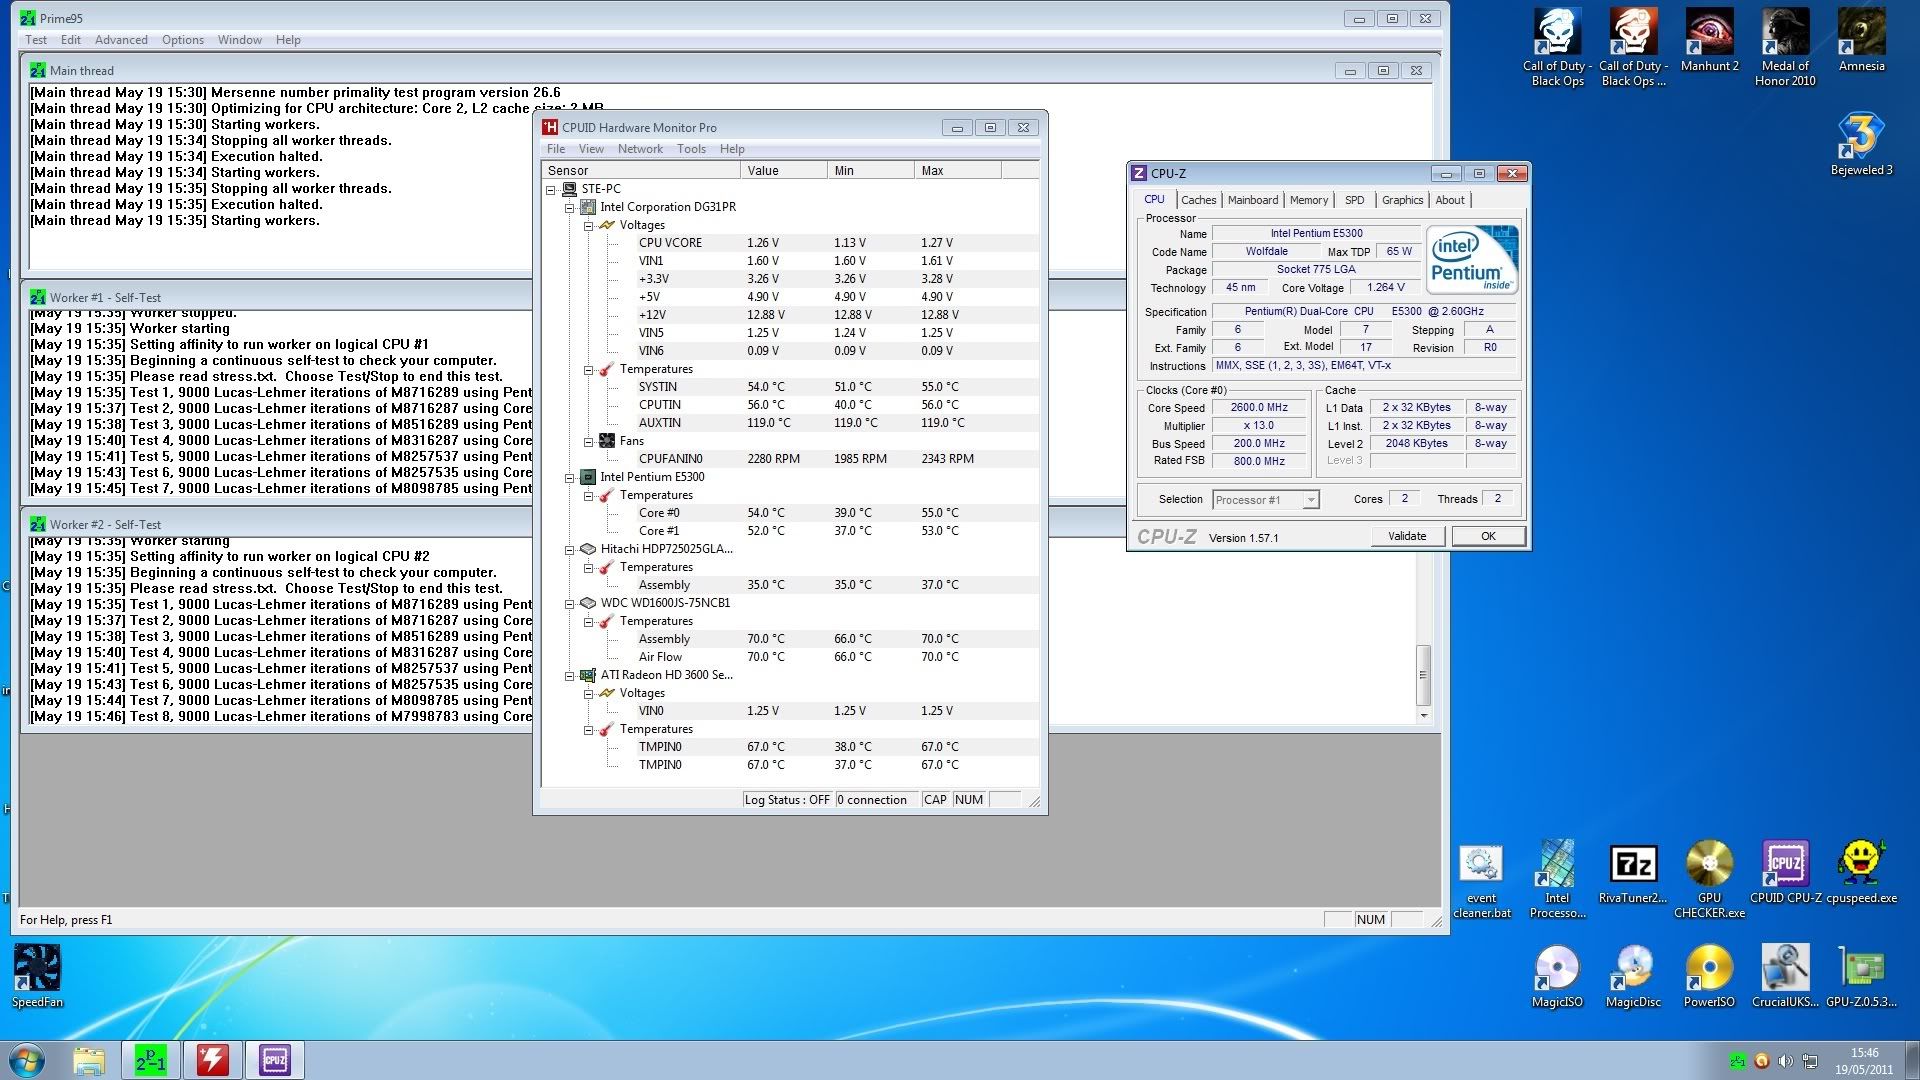Toggle Log Status OFF in HWMonitor status bar

click(x=786, y=799)
